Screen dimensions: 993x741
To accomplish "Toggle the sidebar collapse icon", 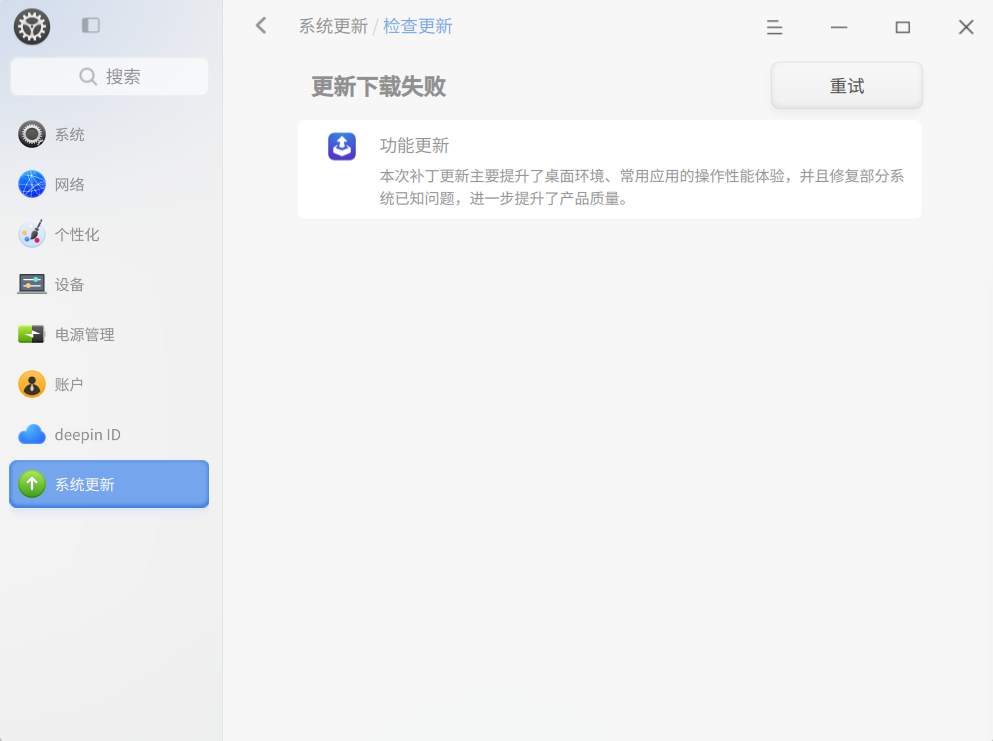I will [x=91, y=25].
